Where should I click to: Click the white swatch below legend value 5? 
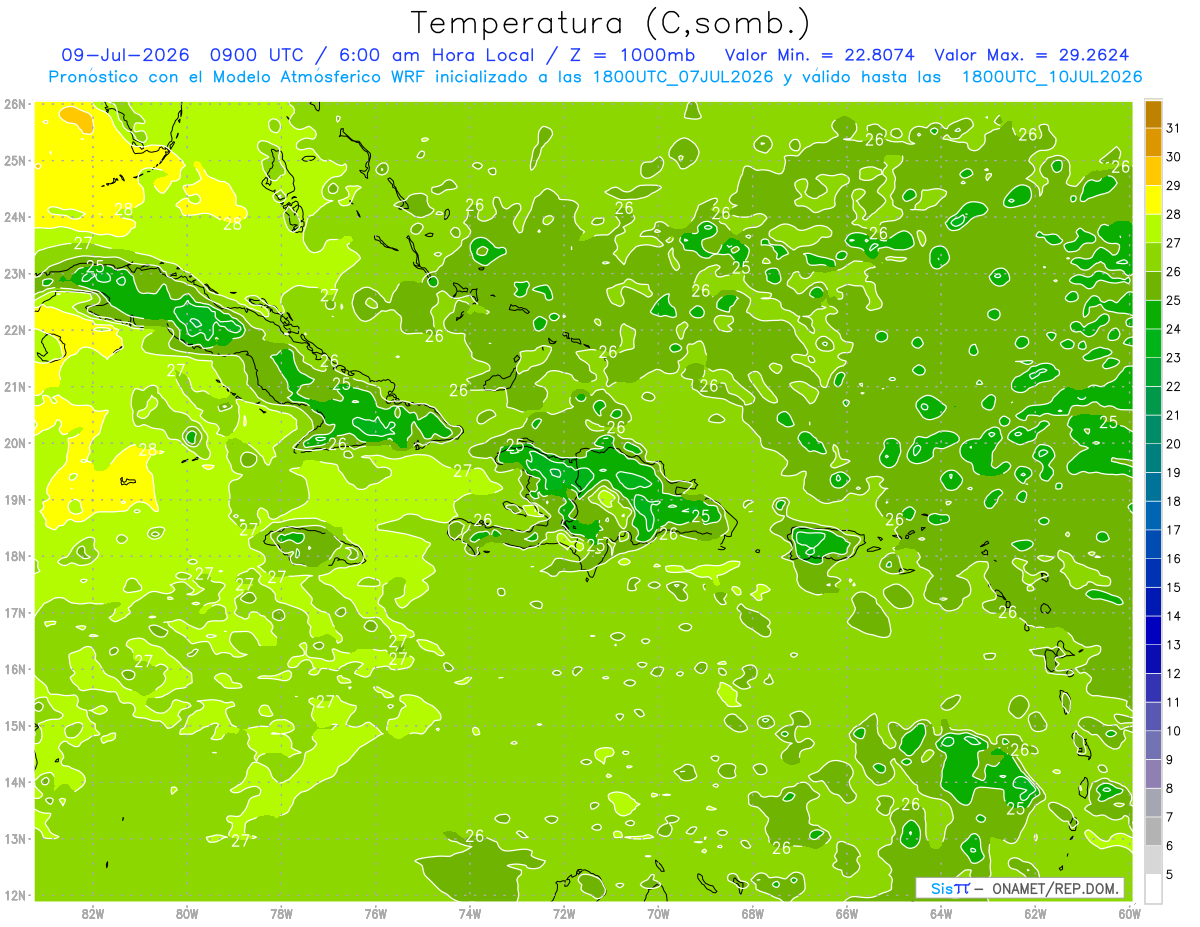[x=1153, y=888]
